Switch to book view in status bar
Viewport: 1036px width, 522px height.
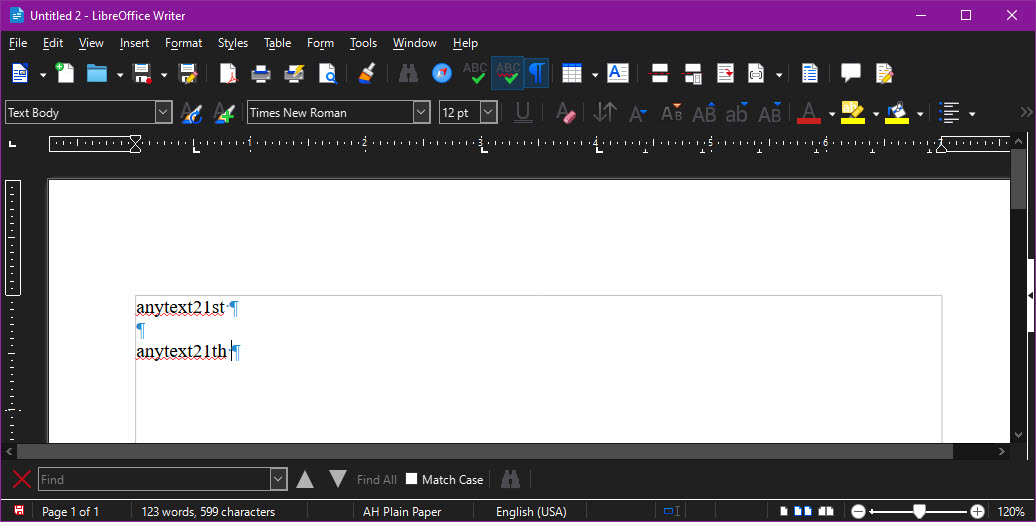coord(826,511)
